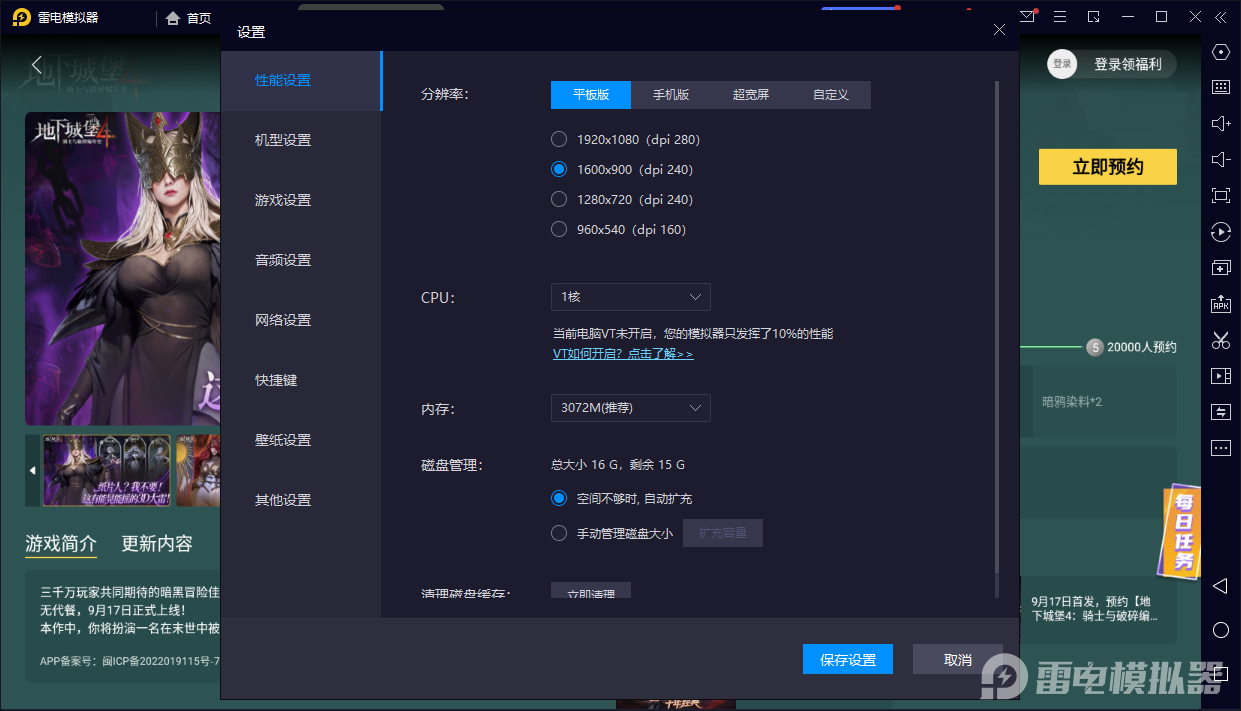This screenshot has width=1241, height=711.
Task: Choose 手动管理磁盘大小 disk option
Action: click(x=612, y=533)
